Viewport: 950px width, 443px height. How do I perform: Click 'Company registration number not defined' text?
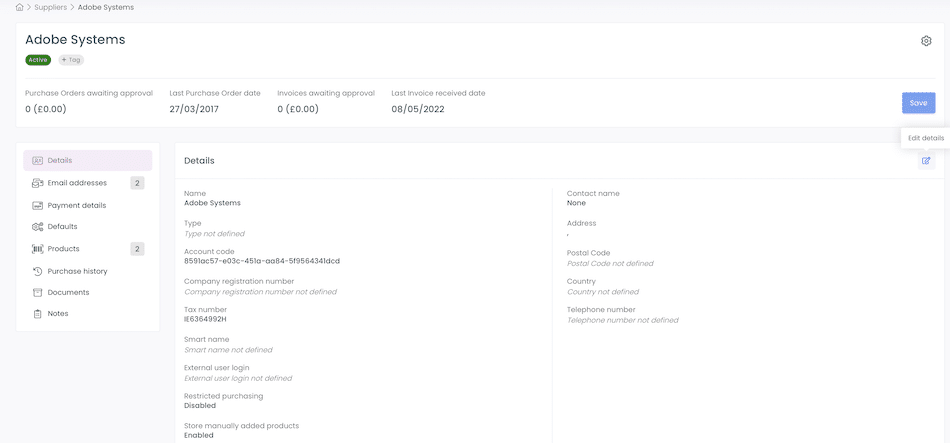[x=260, y=291]
